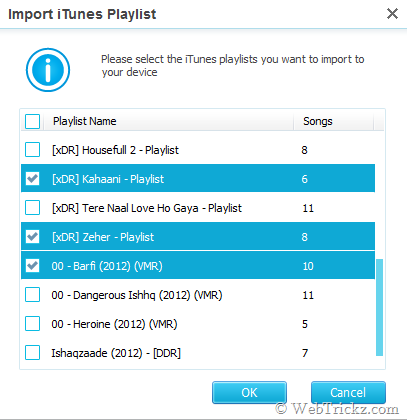Uncheck the Kahaani playlist checkbox
The height and width of the screenshot is (420, 407).
33,179
